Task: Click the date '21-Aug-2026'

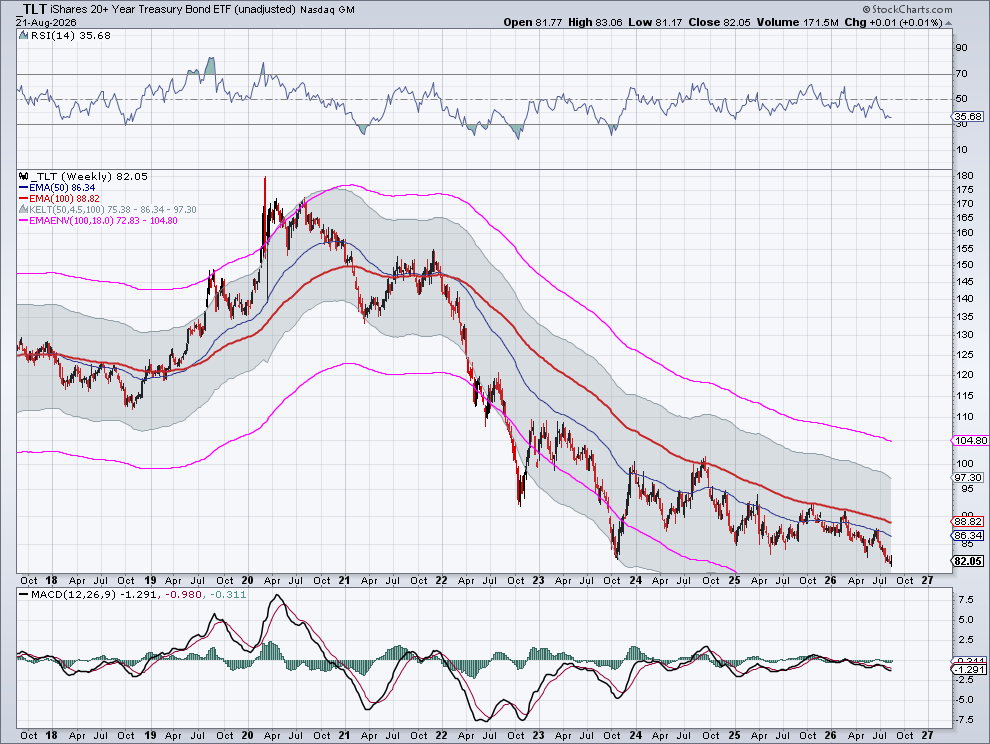Action: point(46,22)
